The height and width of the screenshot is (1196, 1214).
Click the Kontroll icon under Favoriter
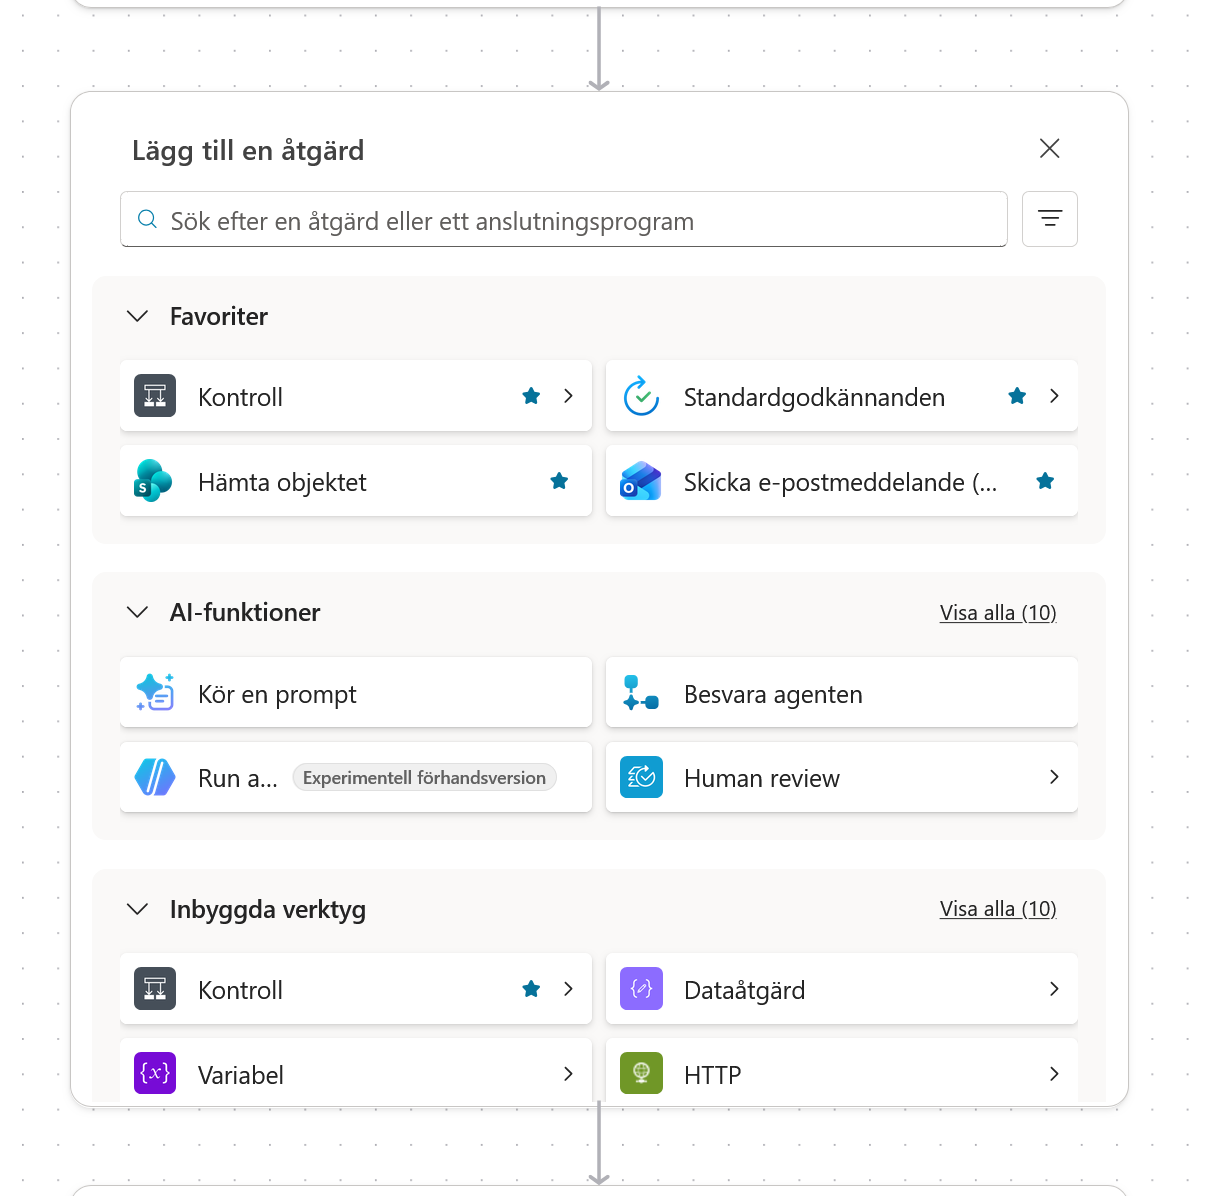(x=155, y=396)
